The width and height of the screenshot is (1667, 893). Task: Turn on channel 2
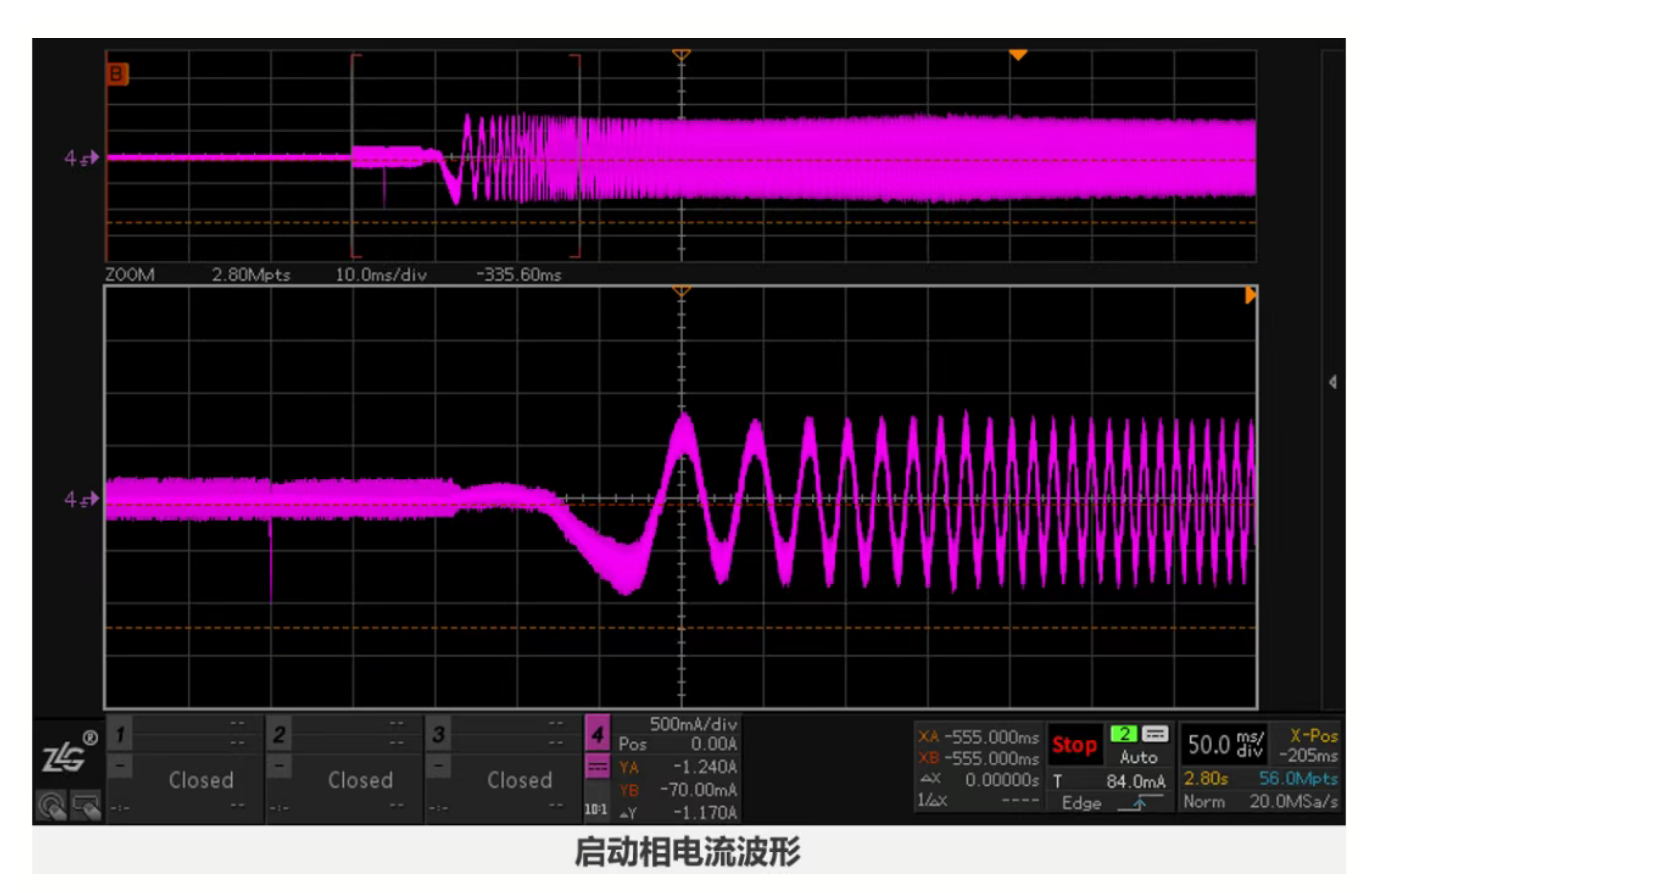coord(279,735)
